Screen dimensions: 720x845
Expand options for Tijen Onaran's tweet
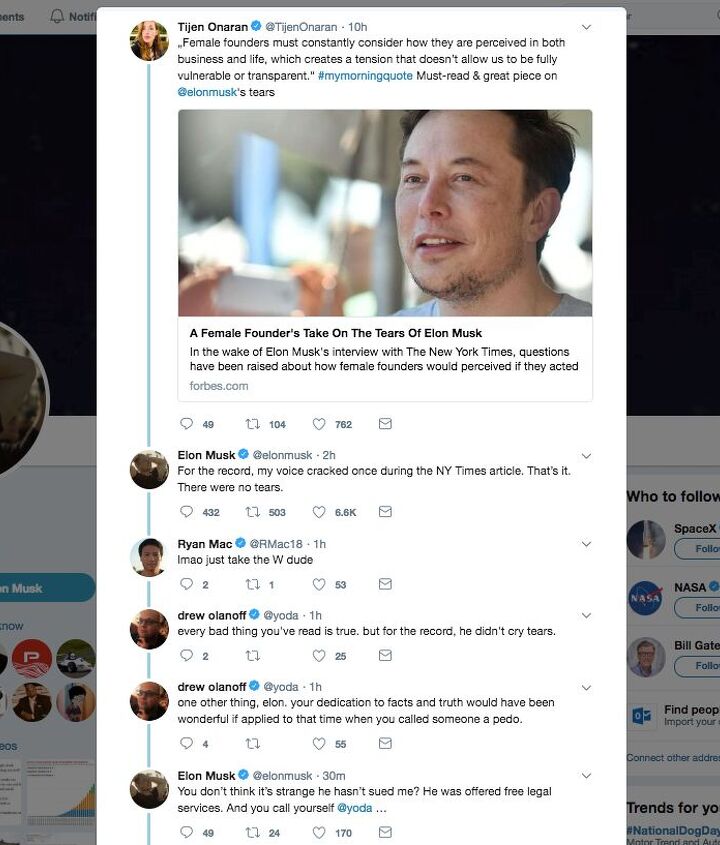(x=586, y=27)
